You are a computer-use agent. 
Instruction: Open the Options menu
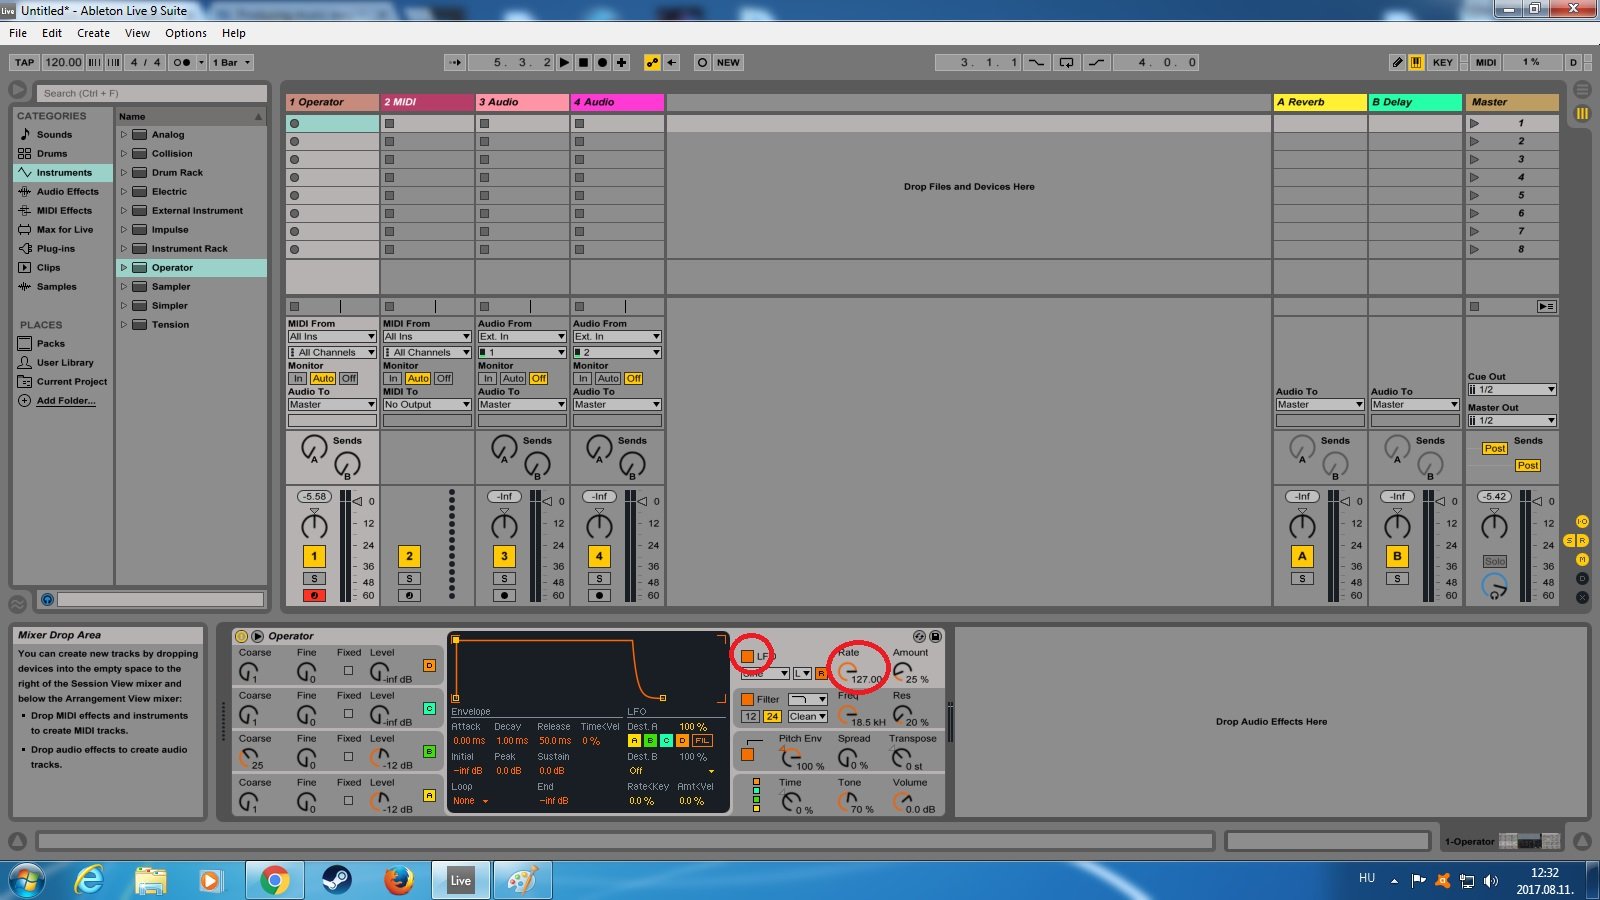tap(186, 33)
